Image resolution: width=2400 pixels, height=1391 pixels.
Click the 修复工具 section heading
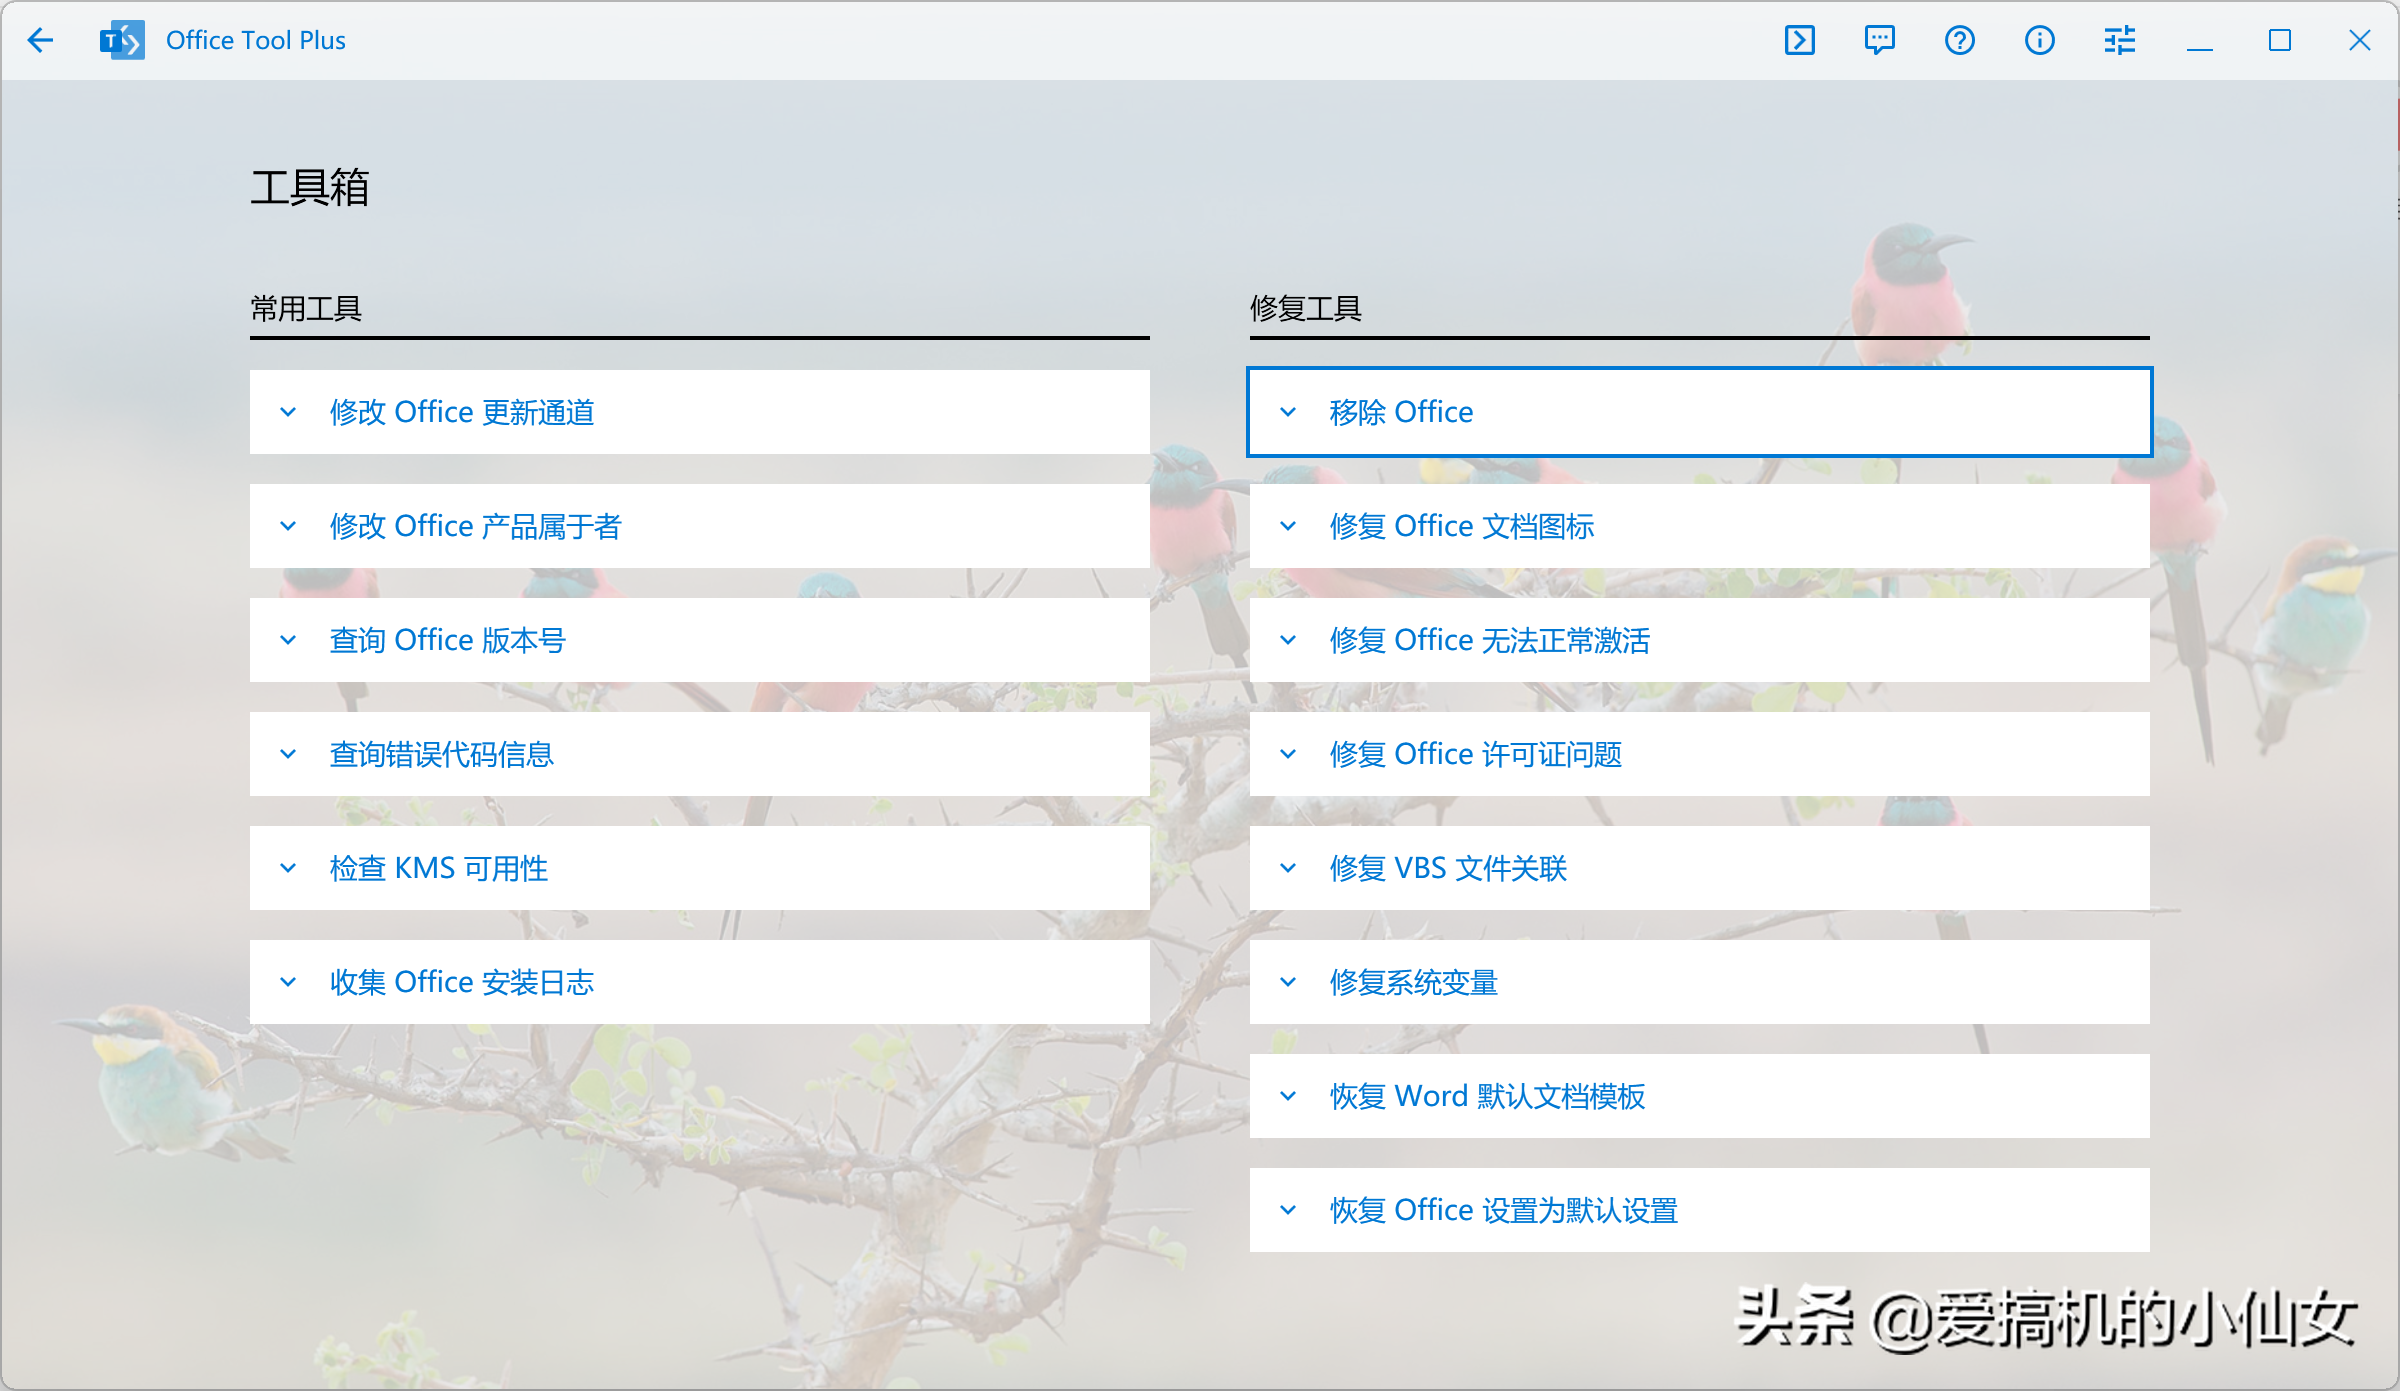point(1306,308)
